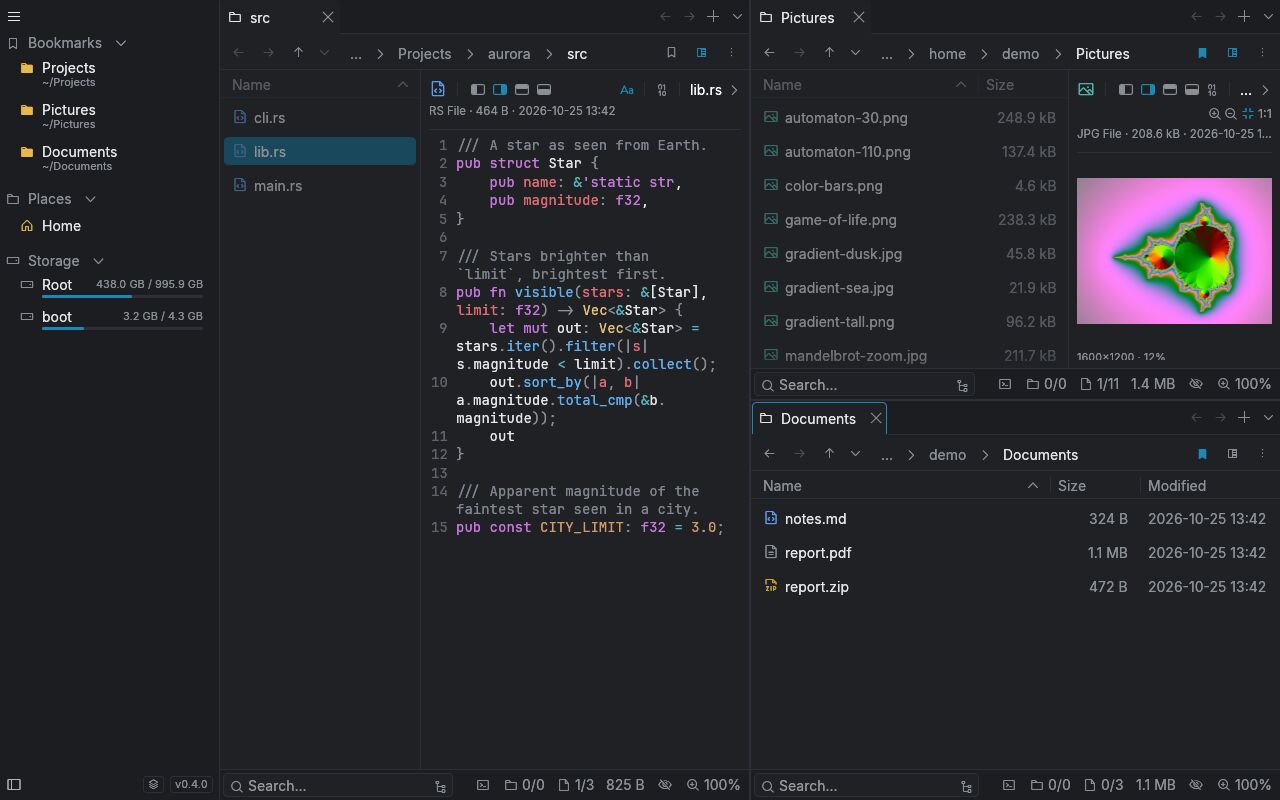Open the terminal icon in the src status bar
1280x800 pixels.
click(483, 786)
